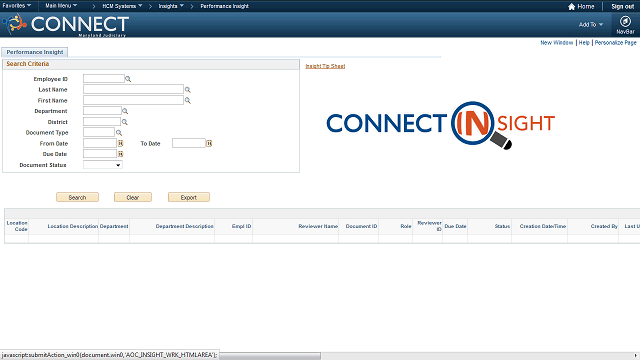
Task: Open Document Type lookup magnifier
Action: [119, 133]
